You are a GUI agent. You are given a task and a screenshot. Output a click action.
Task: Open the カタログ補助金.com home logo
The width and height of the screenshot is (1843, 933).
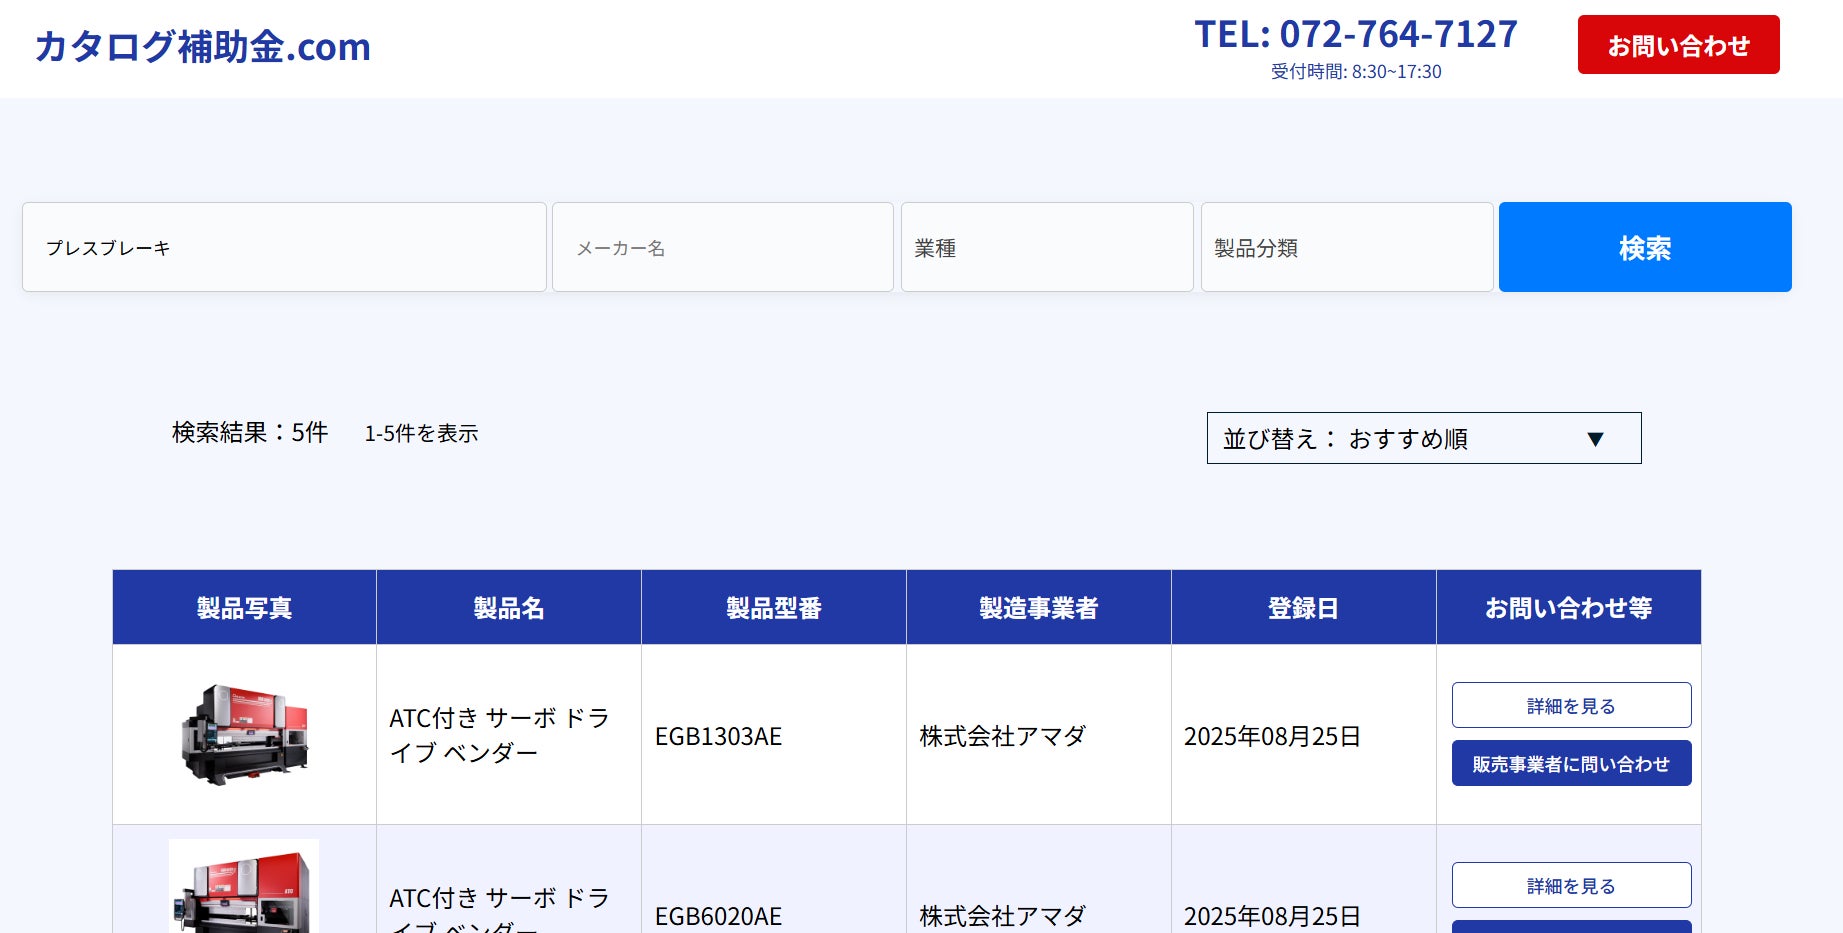click(x=203, y=47)
